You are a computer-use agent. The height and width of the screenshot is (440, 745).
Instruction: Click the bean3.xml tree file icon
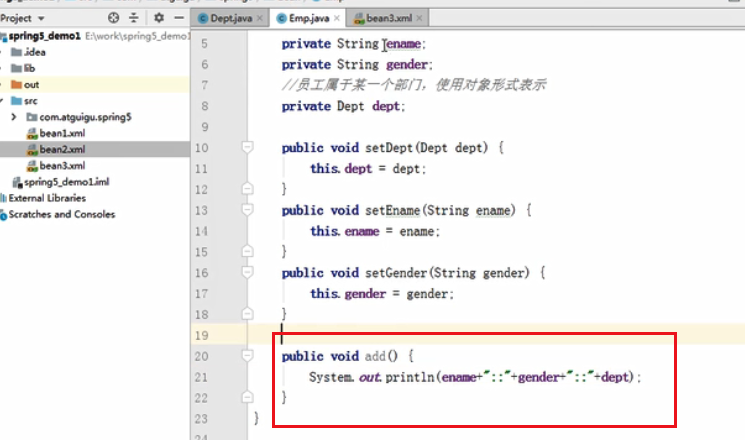coord(32,166)
